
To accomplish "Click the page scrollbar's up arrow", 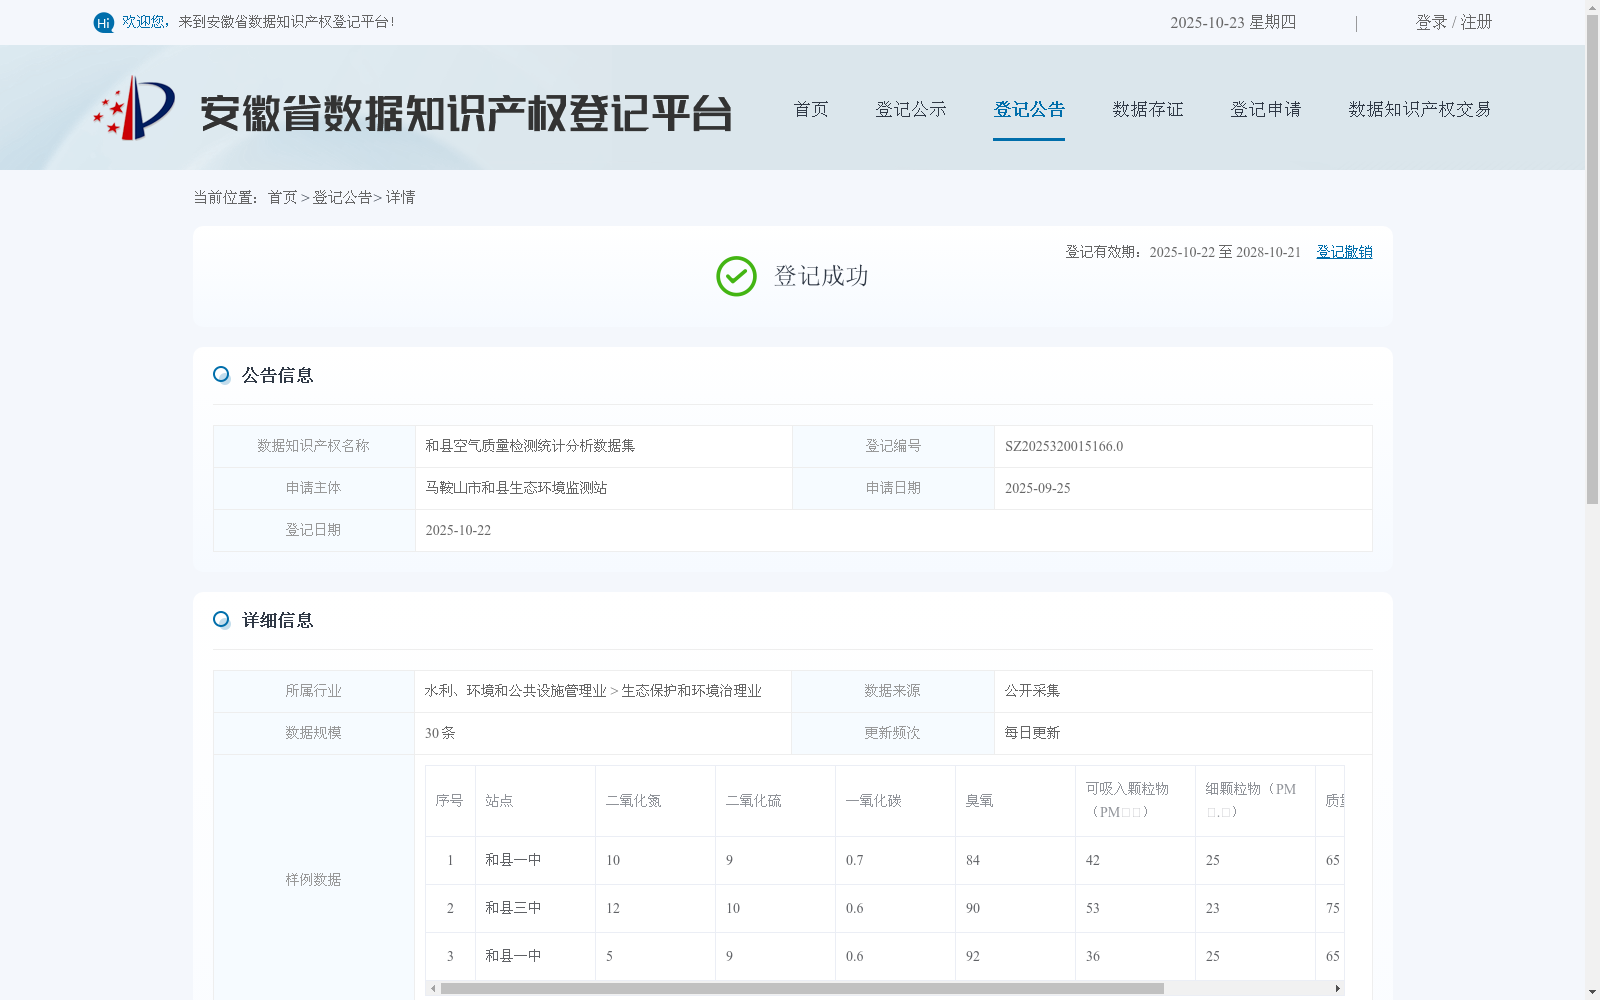I will tap(1592, 8).
